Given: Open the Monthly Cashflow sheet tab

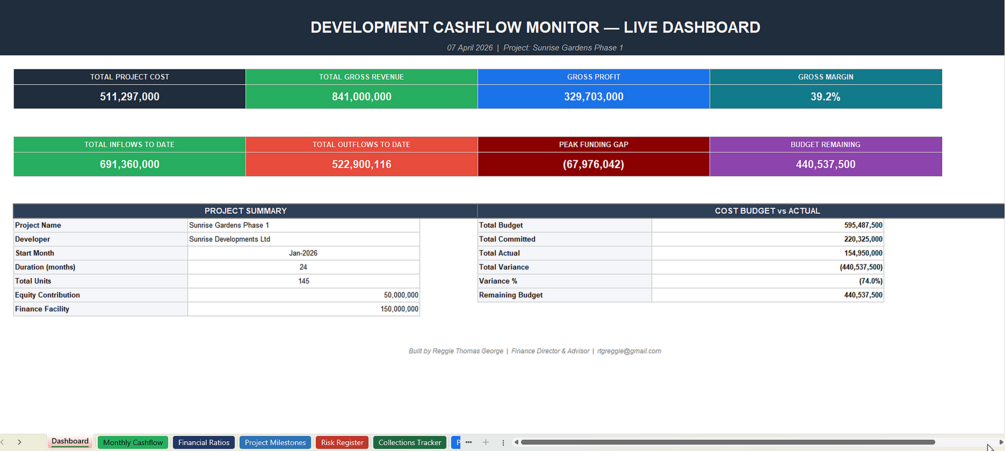Looking at the screenshot, I should point(133,443).
